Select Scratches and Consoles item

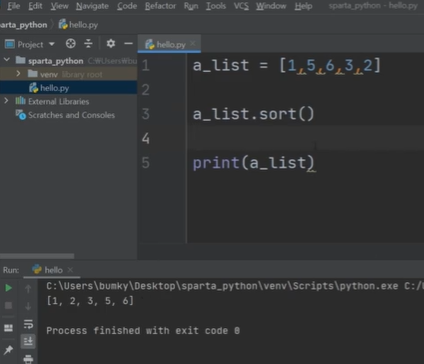click(65, 115)
